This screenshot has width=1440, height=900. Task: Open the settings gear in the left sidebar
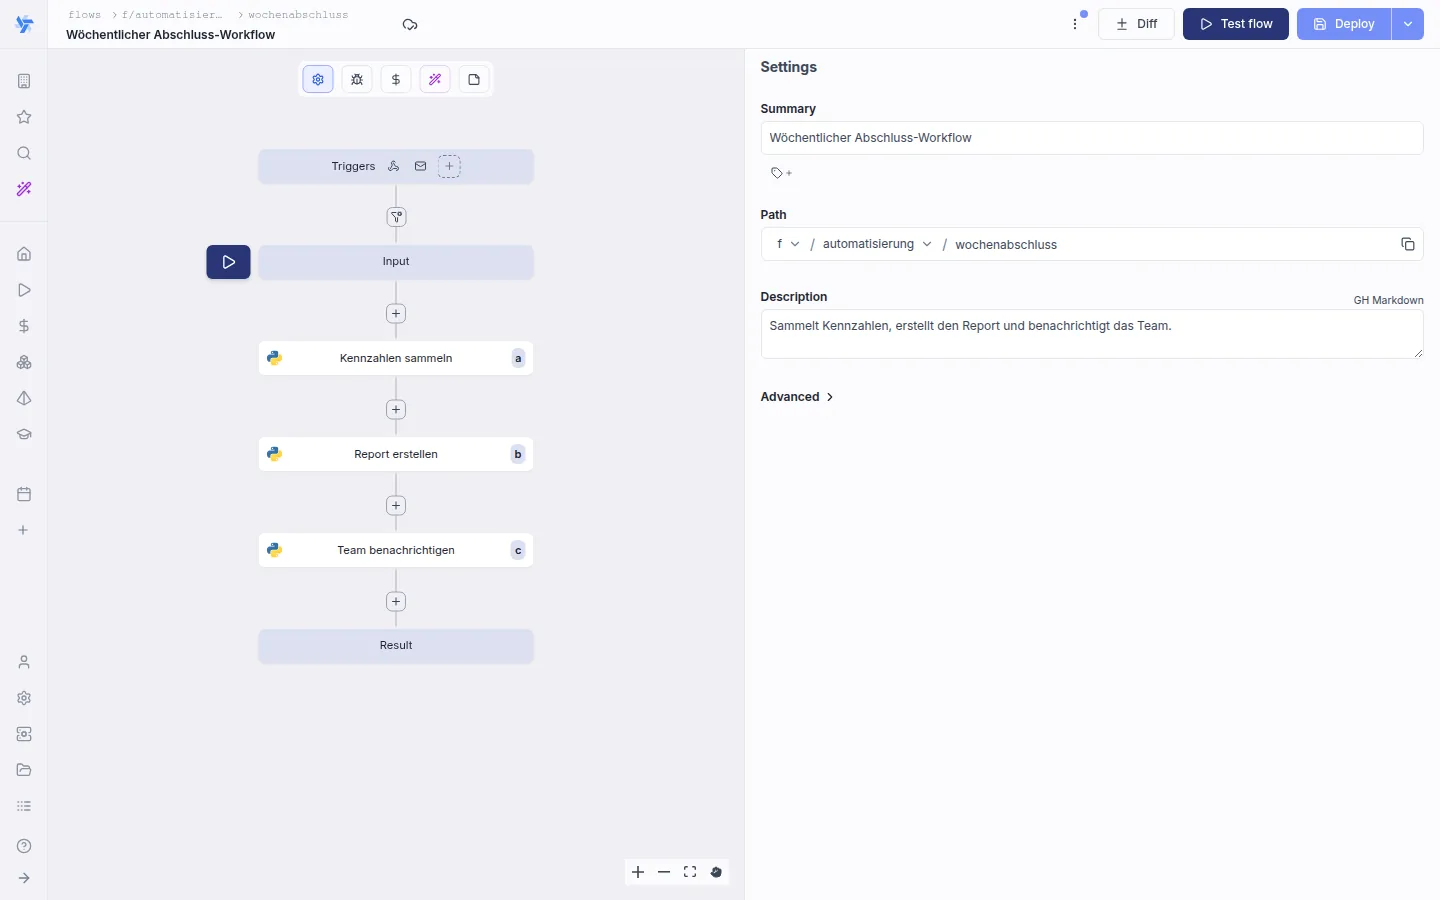click(24, 698)
